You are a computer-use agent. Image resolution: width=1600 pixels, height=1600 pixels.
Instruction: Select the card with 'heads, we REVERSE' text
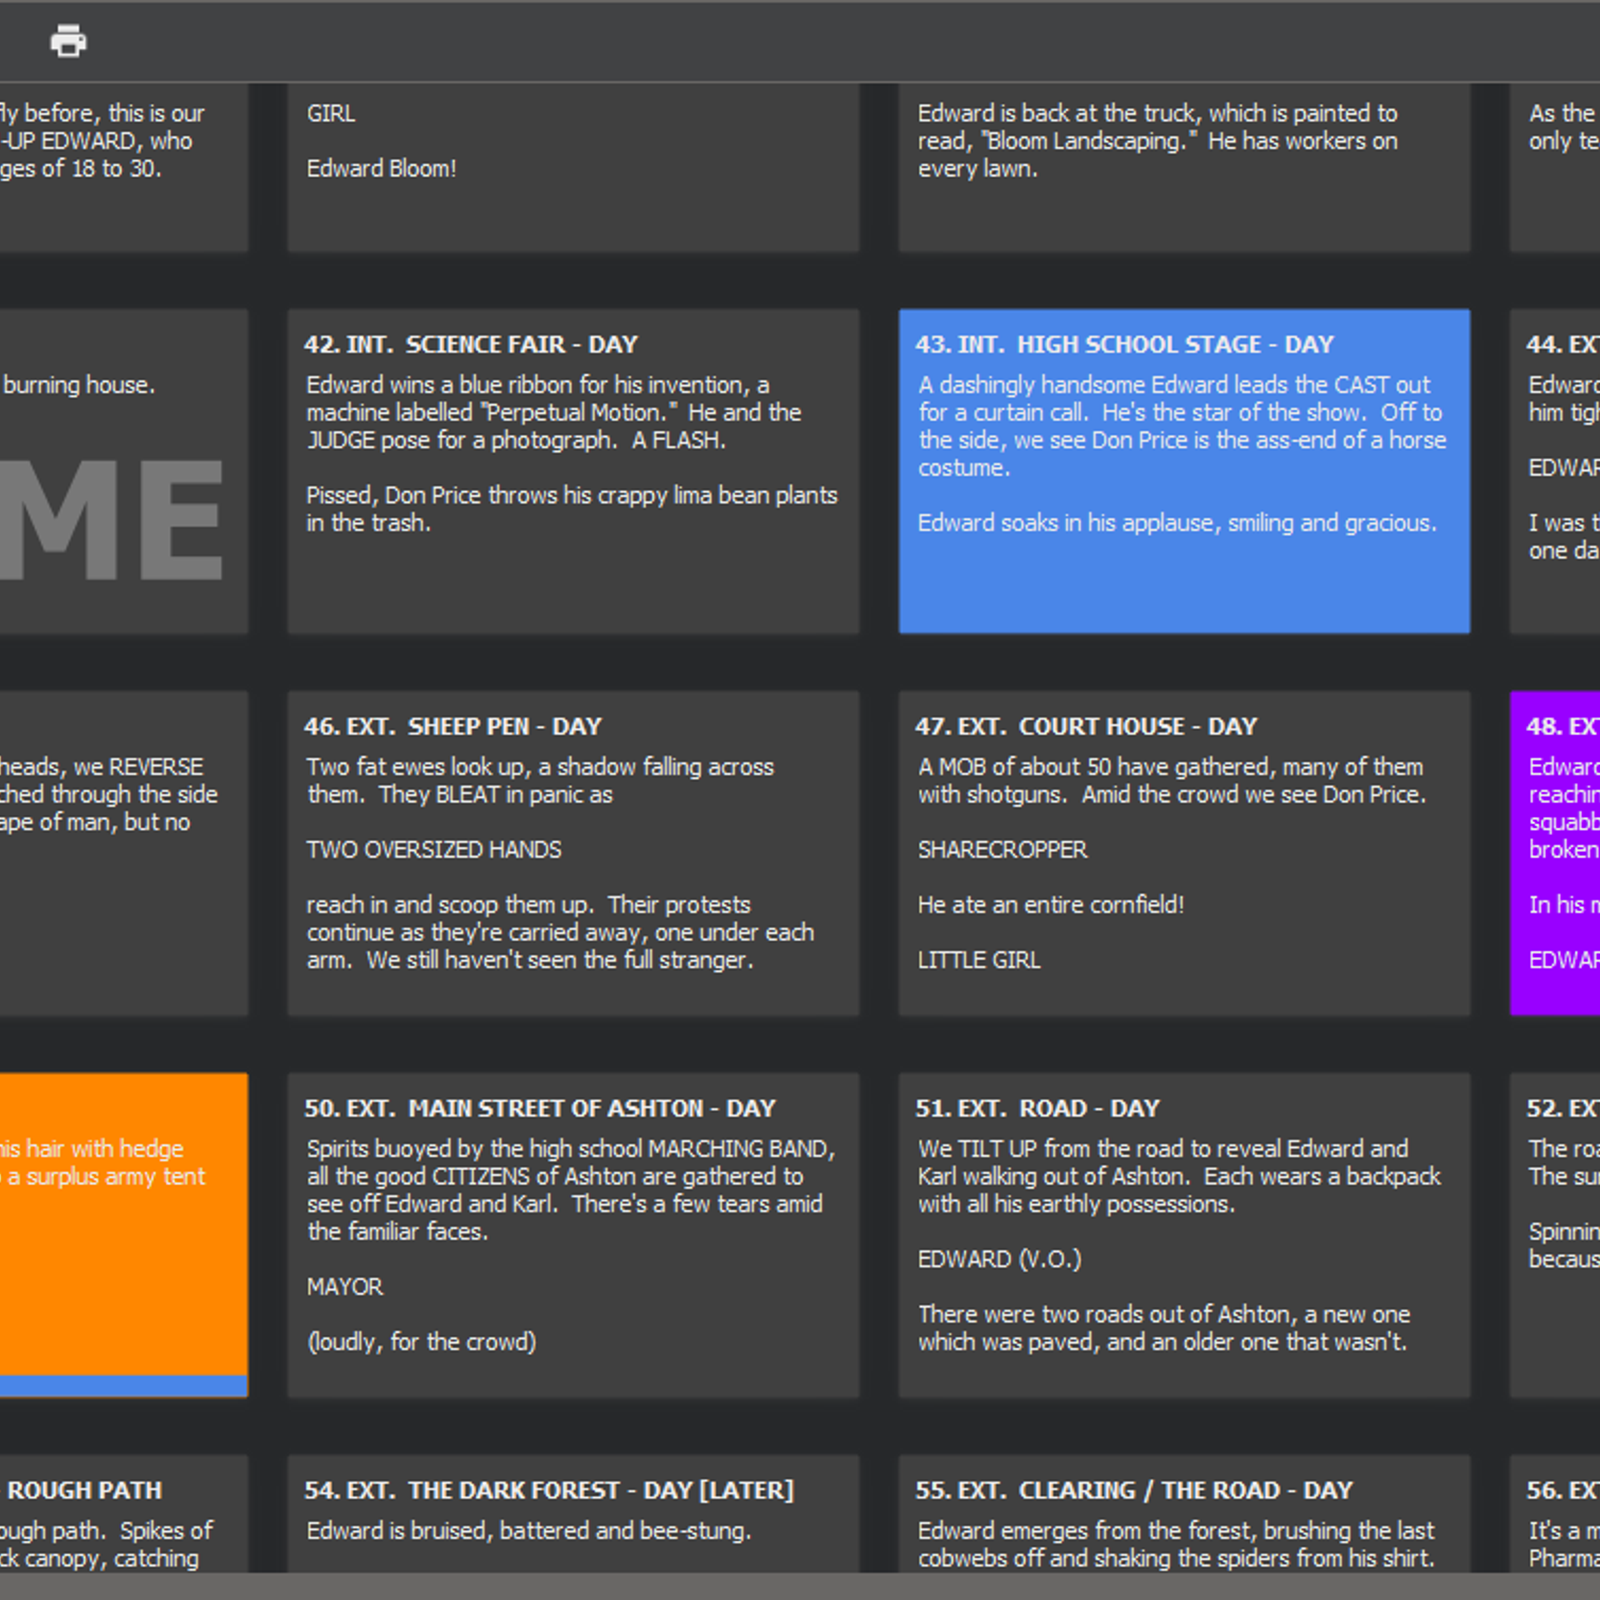click(x=124, y=853)
